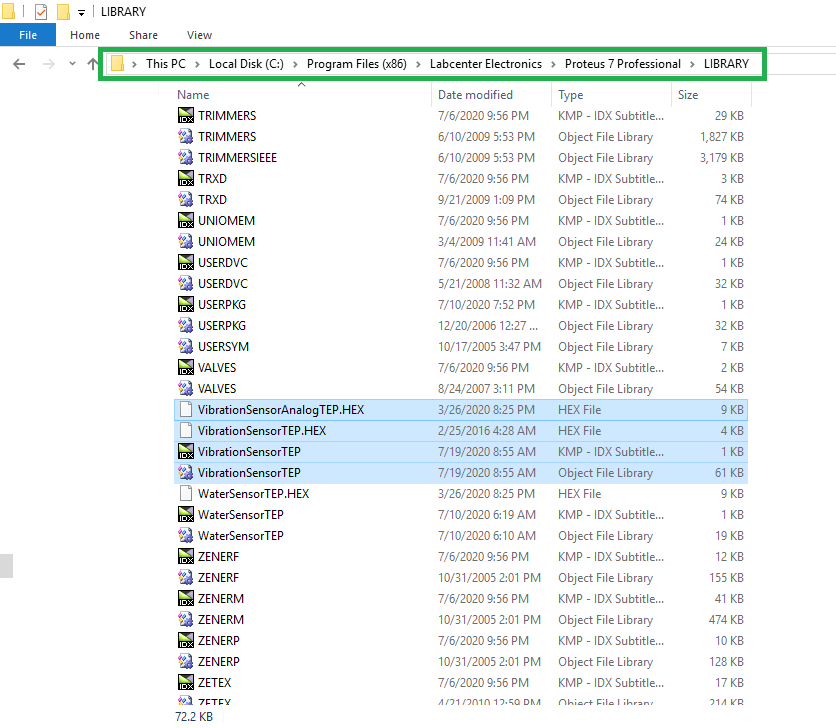Viewport: 836px width, 728px height.
Task: Select VibrationSensorAnalogTEP.HEX file icon
Action: point(186,410)
